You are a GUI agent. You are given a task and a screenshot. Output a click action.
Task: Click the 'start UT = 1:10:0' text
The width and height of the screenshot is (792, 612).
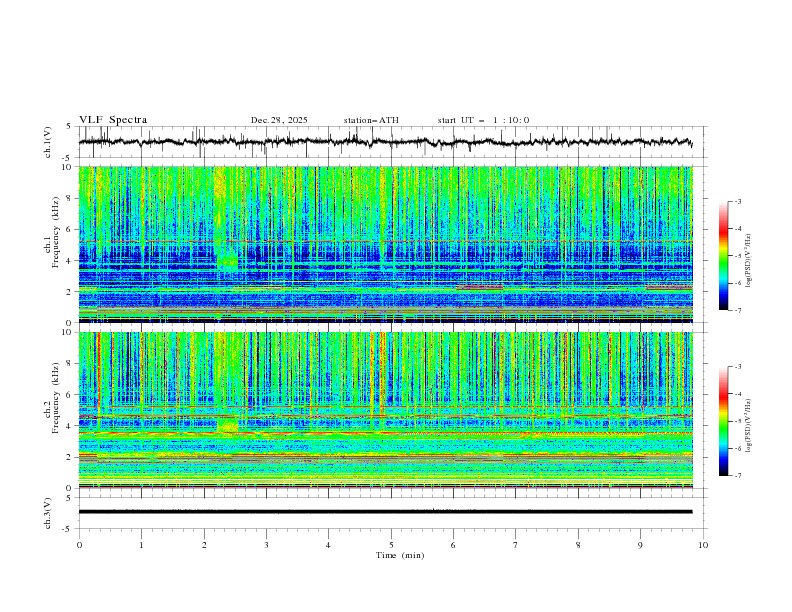483,120
